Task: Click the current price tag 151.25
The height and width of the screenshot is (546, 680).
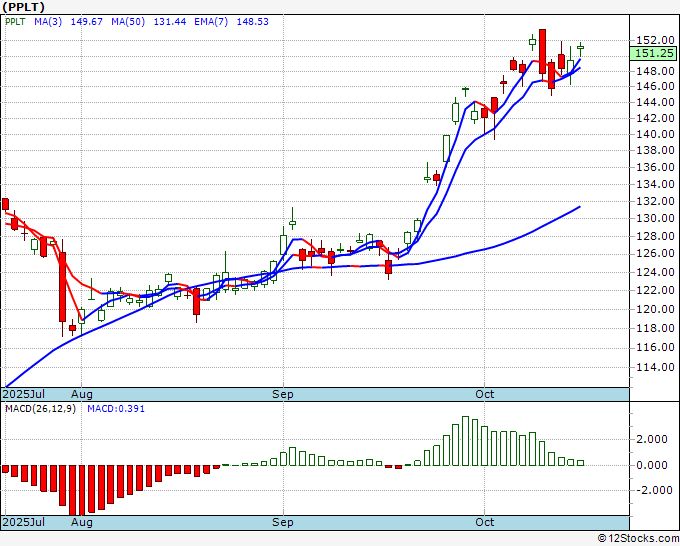Action: point(654,53)
